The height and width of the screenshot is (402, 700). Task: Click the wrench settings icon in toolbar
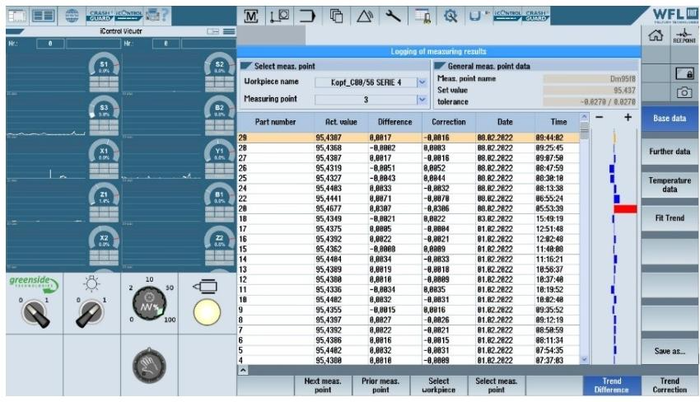(x=393, y=17)
